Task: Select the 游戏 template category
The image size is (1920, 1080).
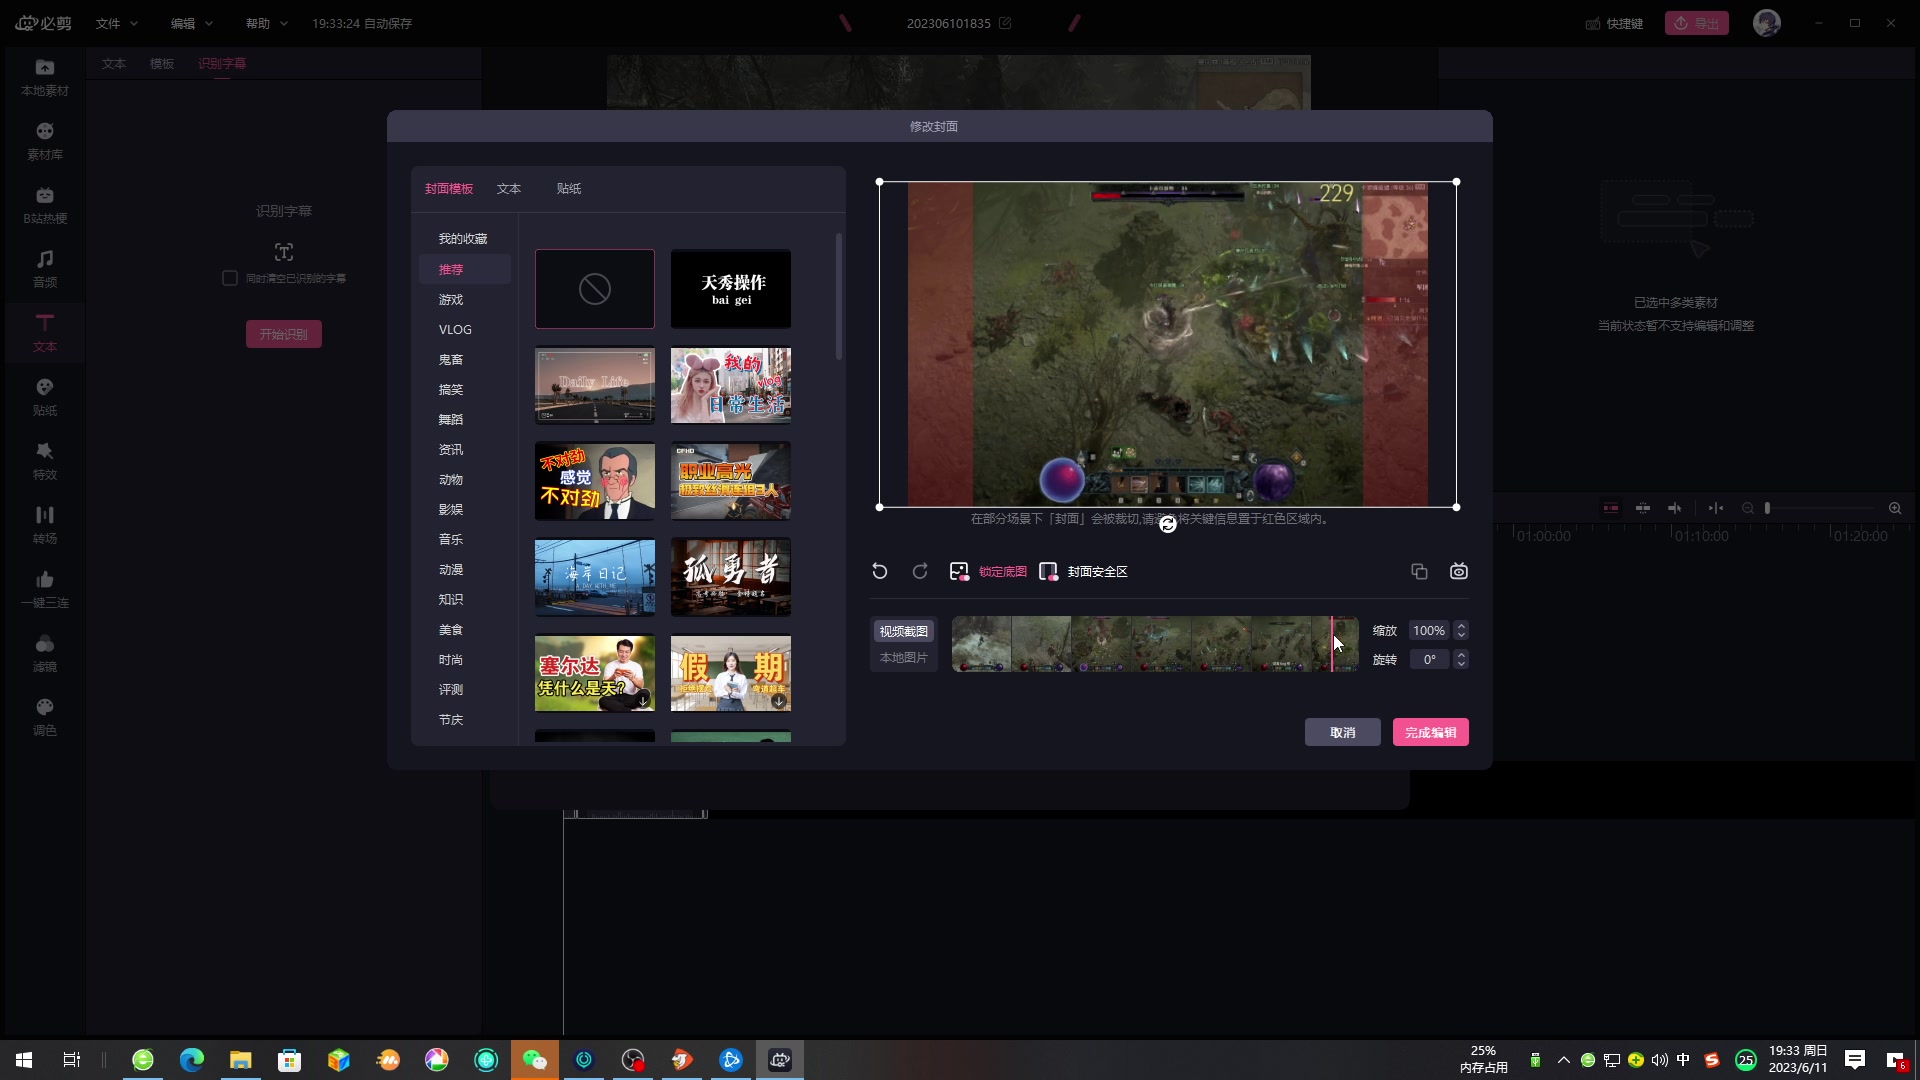Action: [x=451, y=299]
